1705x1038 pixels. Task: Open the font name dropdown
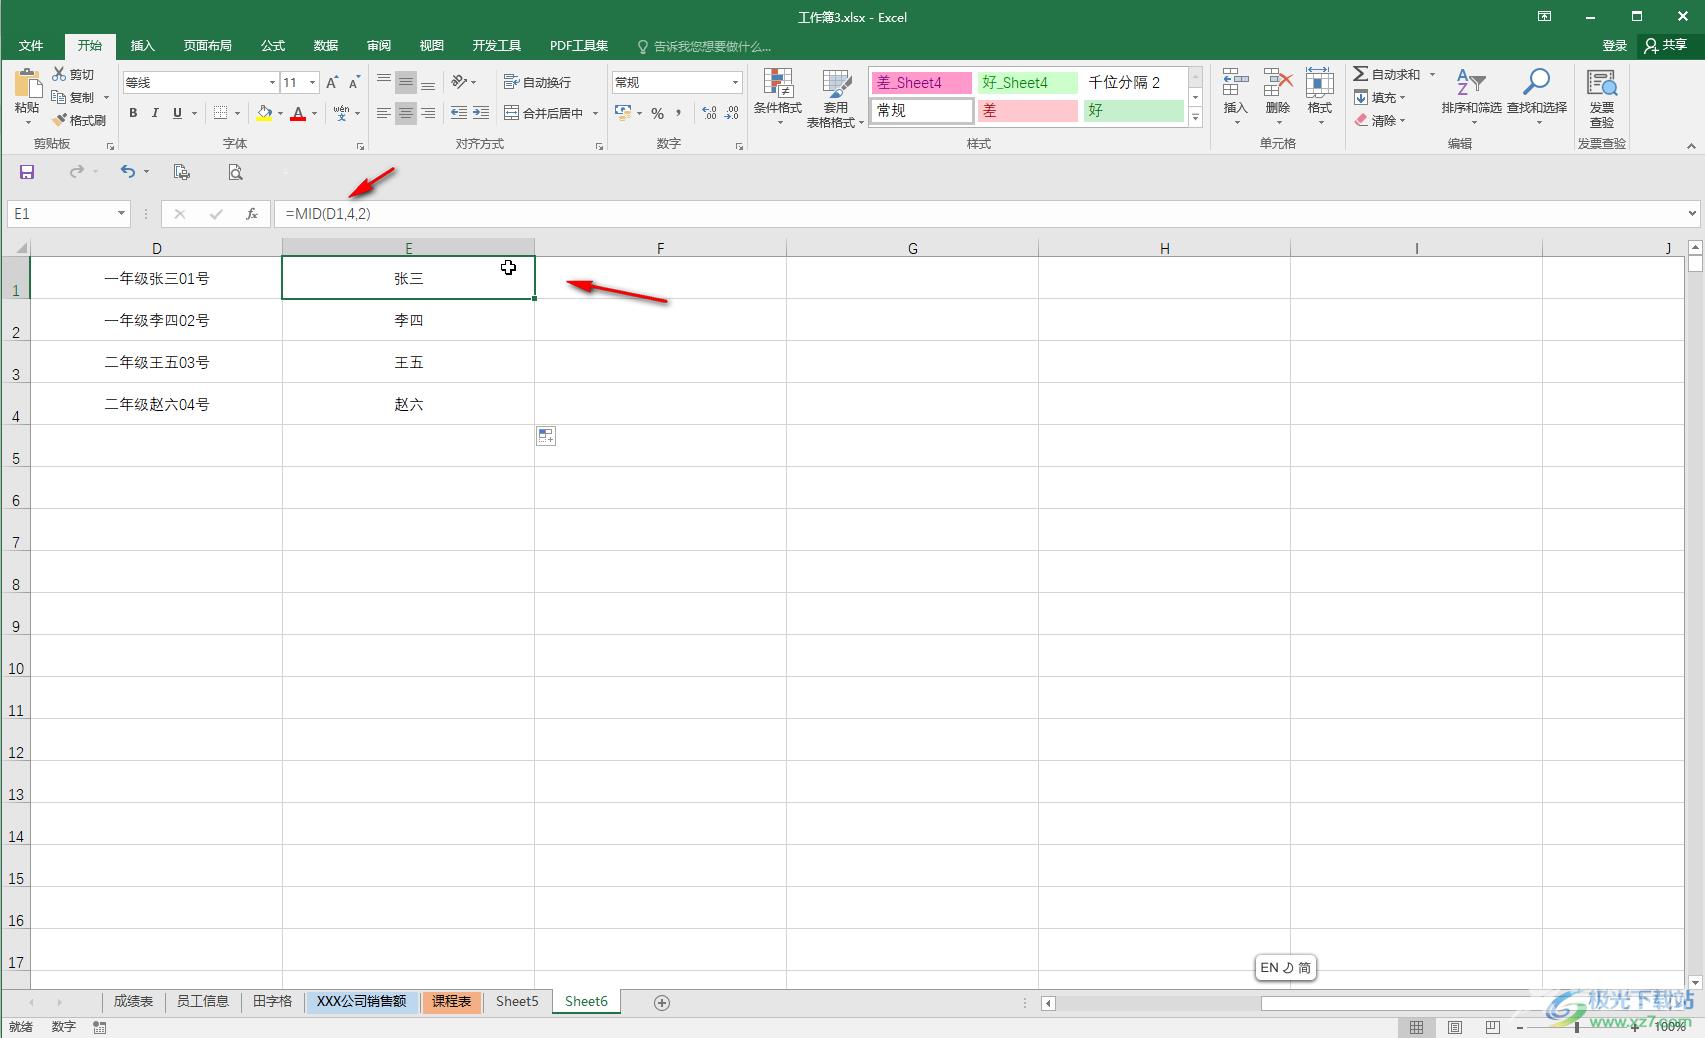271,82
